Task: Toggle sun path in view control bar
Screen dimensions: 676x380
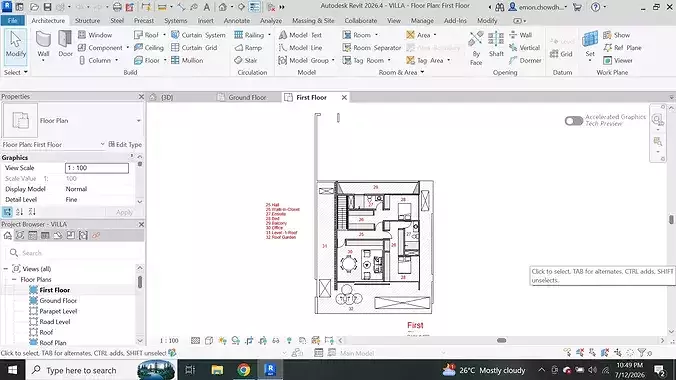Action: (222, 340)
